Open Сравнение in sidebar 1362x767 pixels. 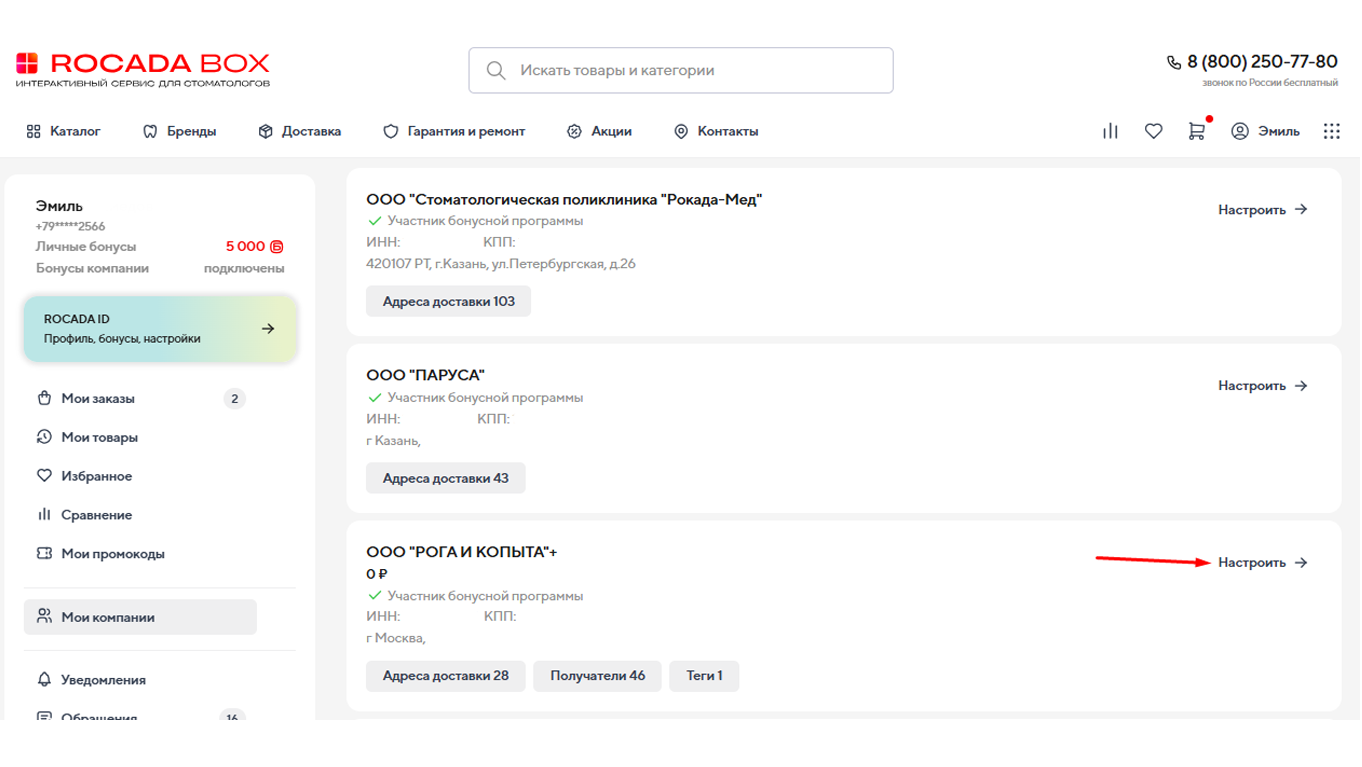[97, 515]
